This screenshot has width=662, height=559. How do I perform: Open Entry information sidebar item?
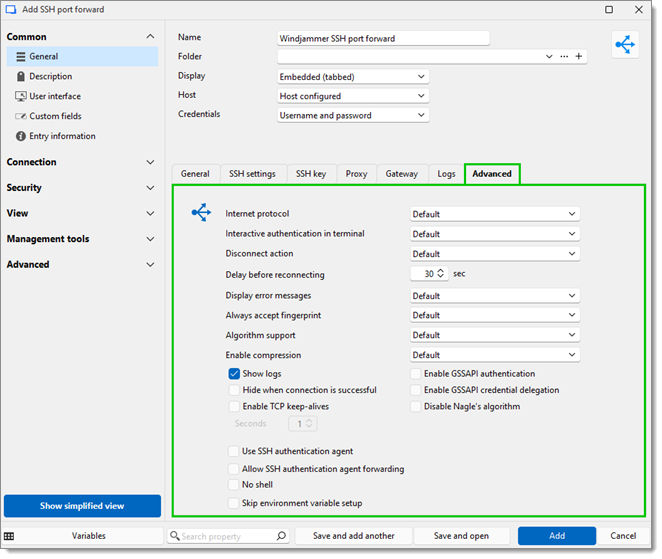[x=62, y=136]
